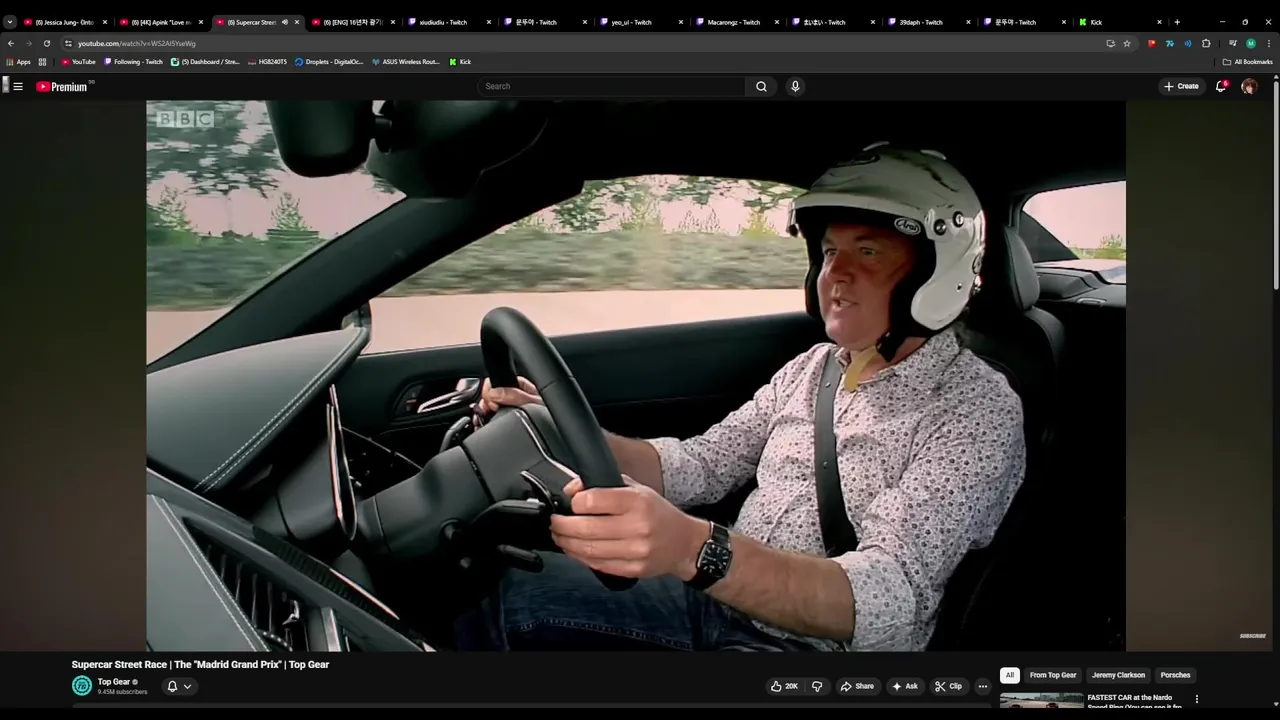Reload the YouTube page
The height and width of the screenshot is (720, 1280).
pyautogui.click(x=46, y=43)
